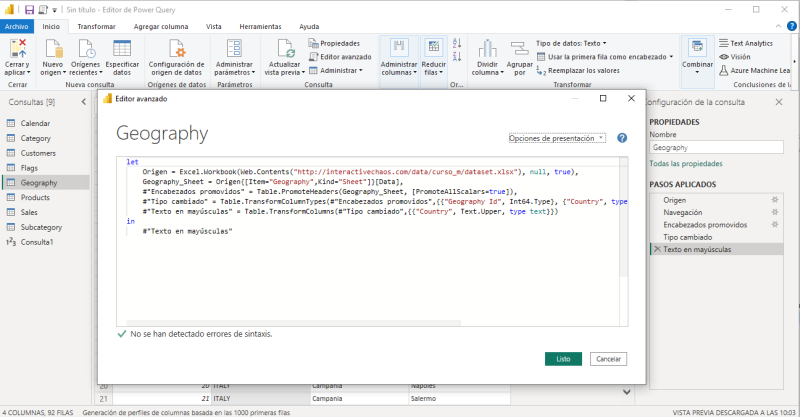800x417 pixels.
Task: Expand the Administrar dropdown in Consulta group
Action: 336,70
